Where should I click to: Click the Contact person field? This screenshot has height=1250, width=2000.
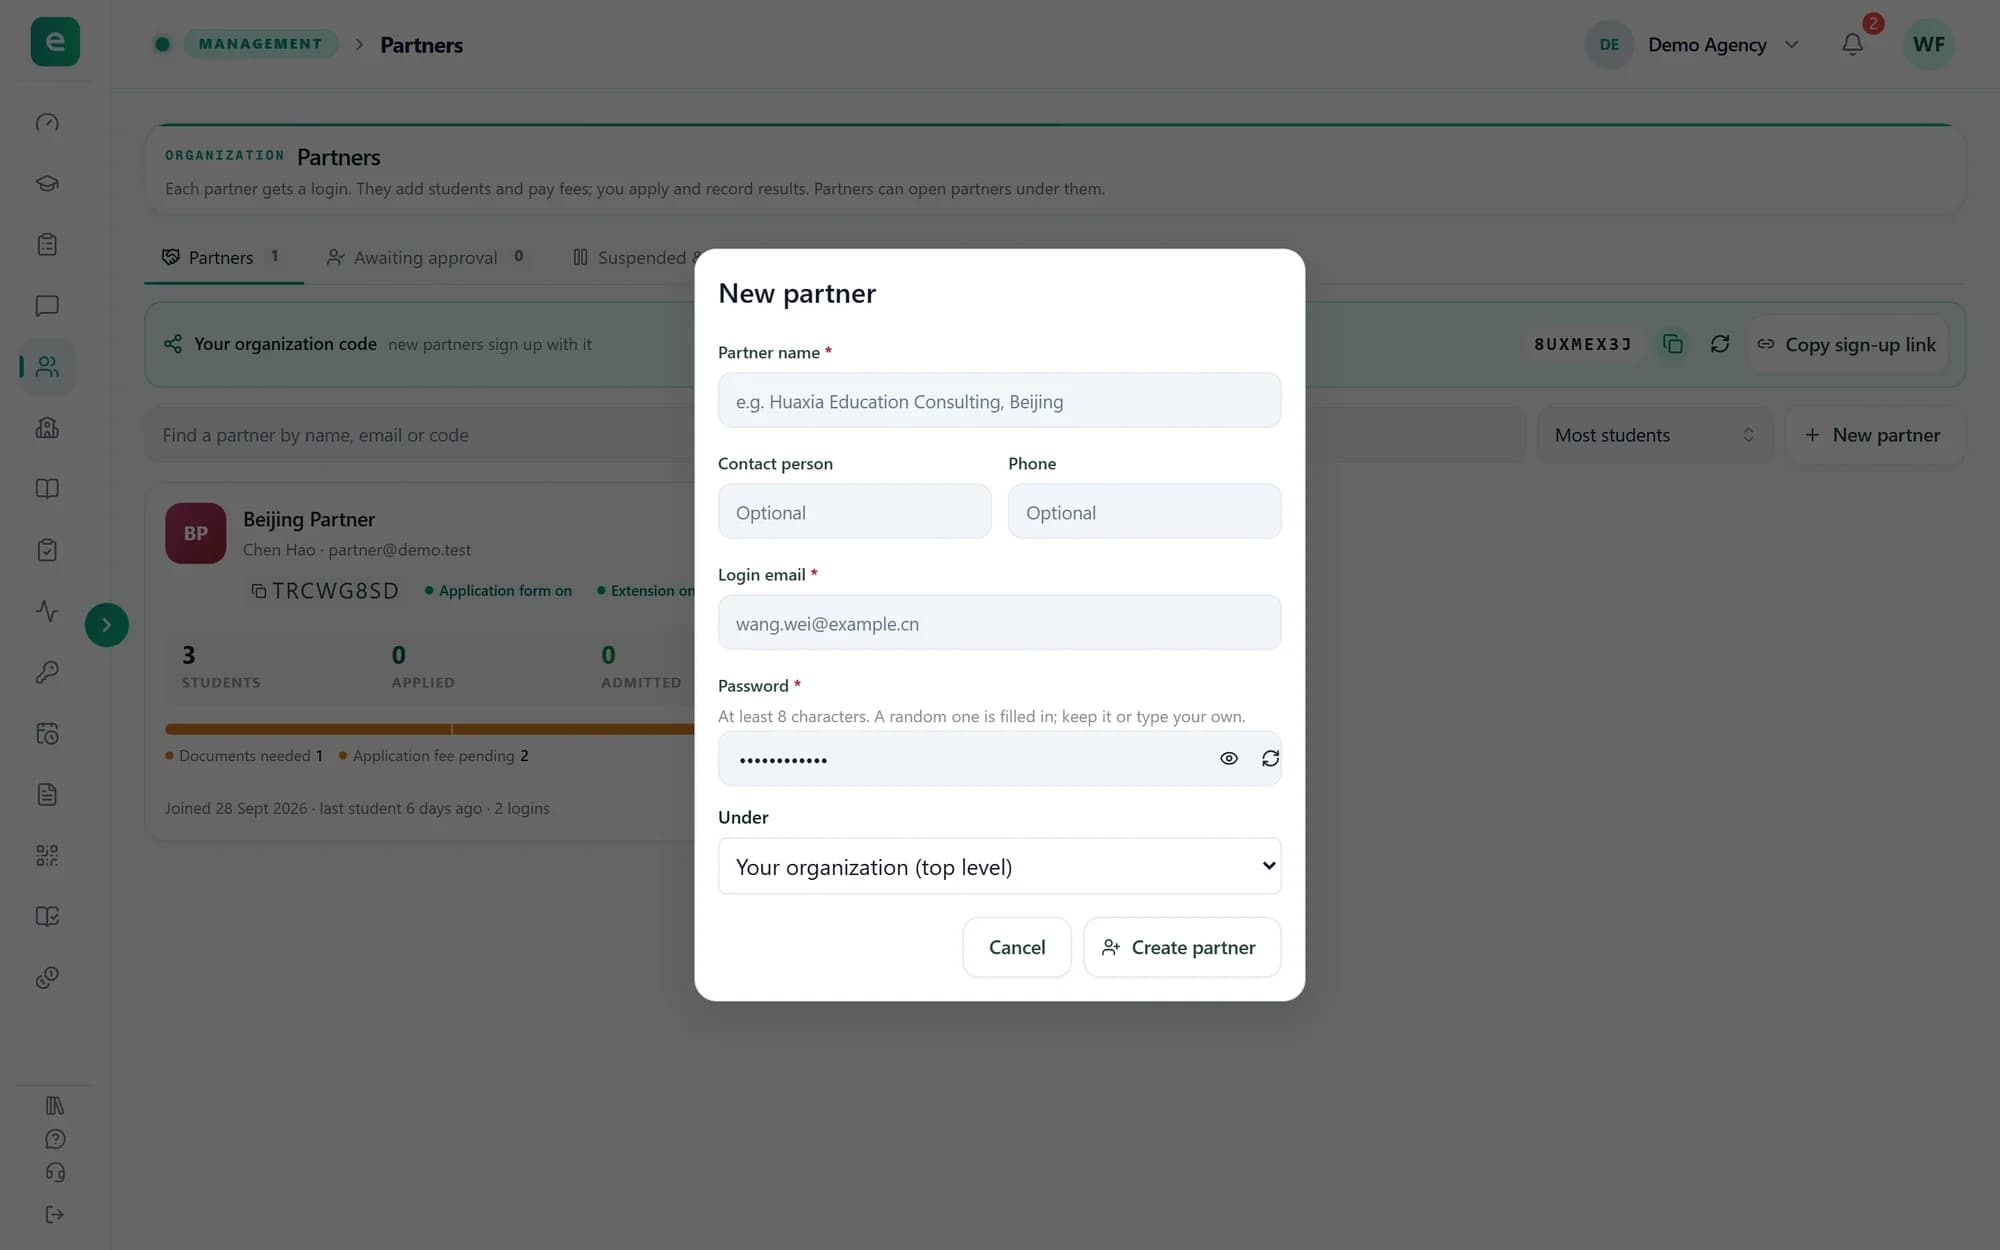point(854,511)
